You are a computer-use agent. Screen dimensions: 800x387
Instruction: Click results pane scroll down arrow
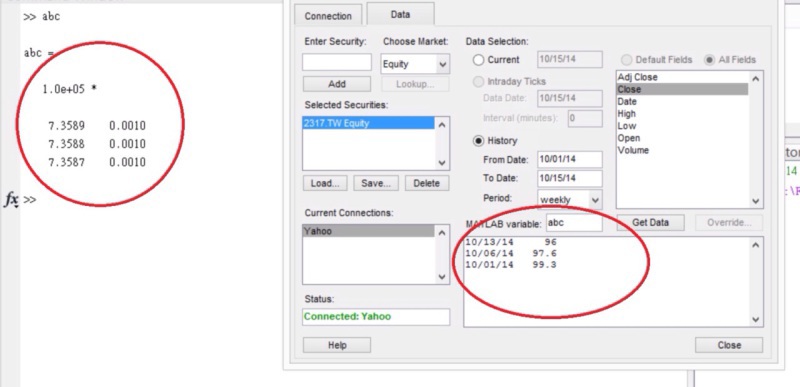tap(756, 320)
